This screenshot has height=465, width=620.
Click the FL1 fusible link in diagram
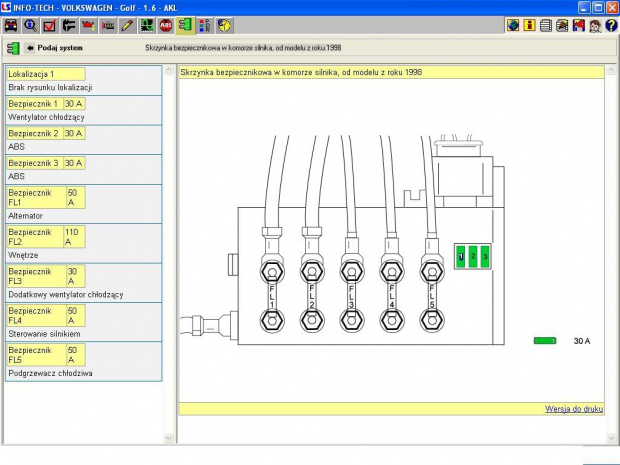coord(272,296)
